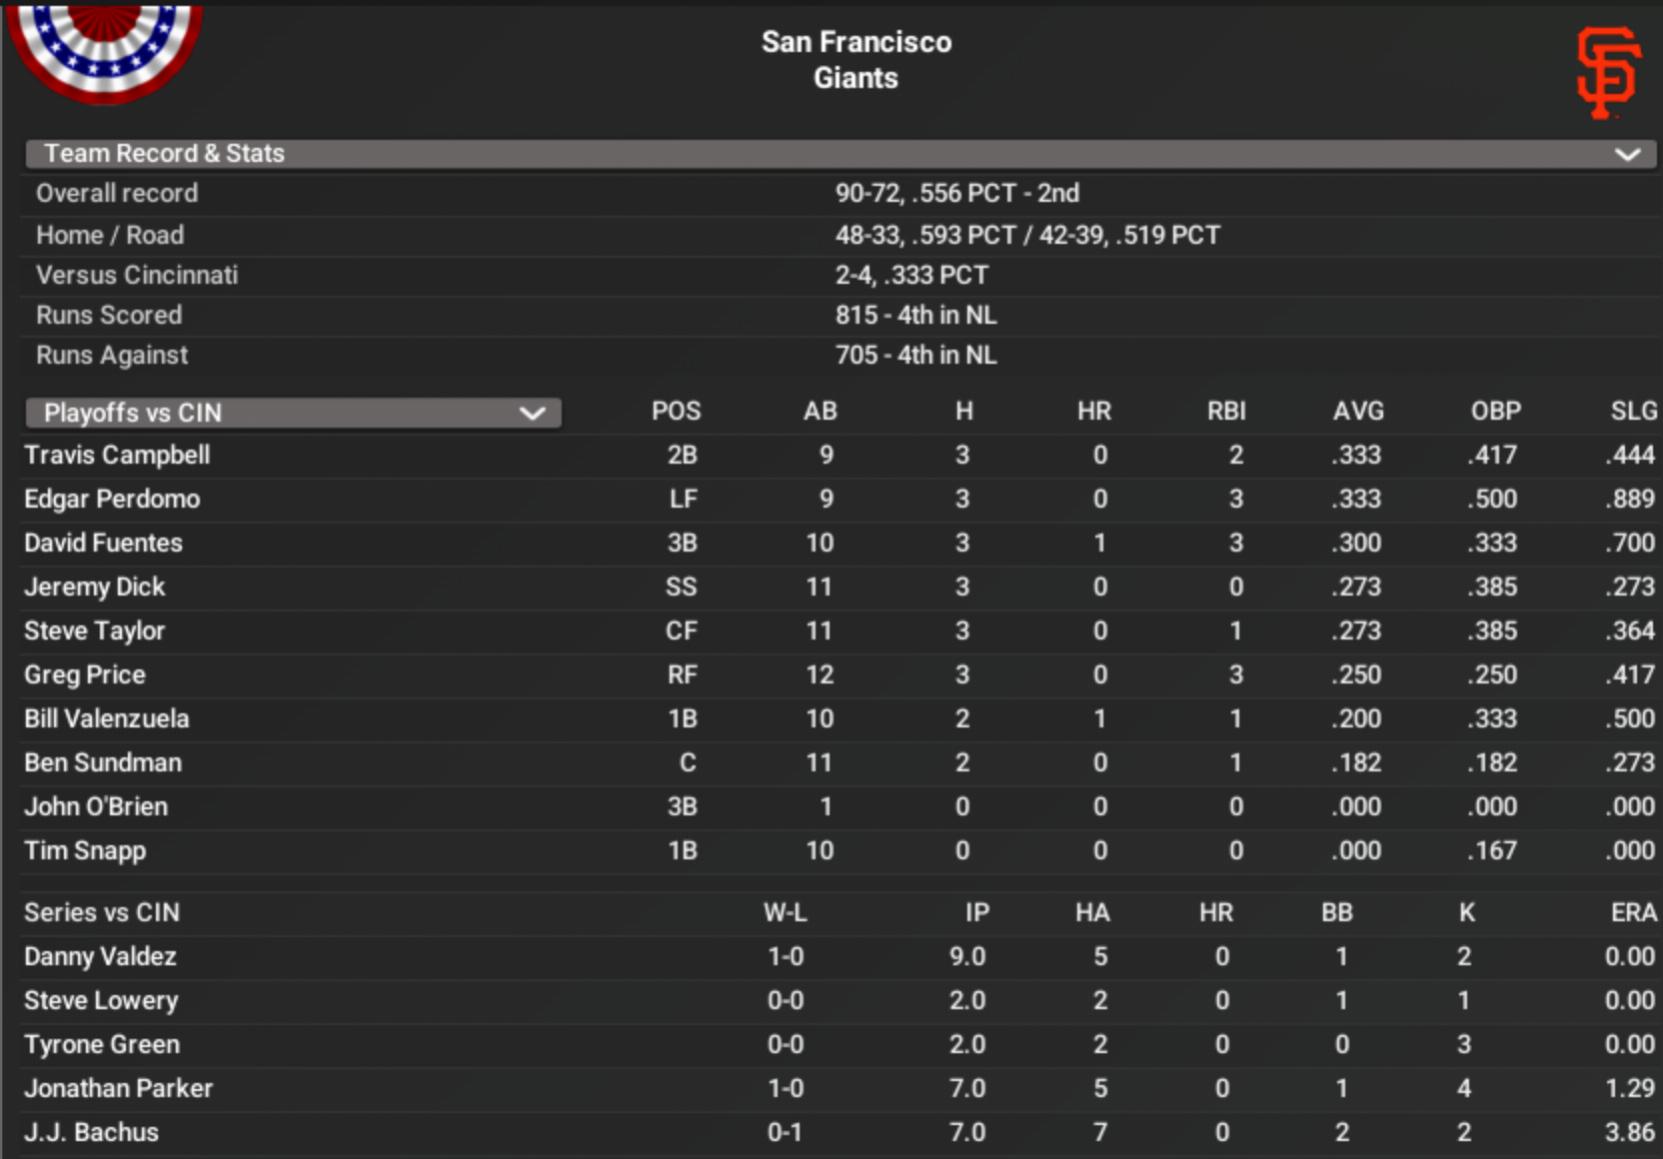Collapse the Team Record & Stats chevron

click(1627, 154)
